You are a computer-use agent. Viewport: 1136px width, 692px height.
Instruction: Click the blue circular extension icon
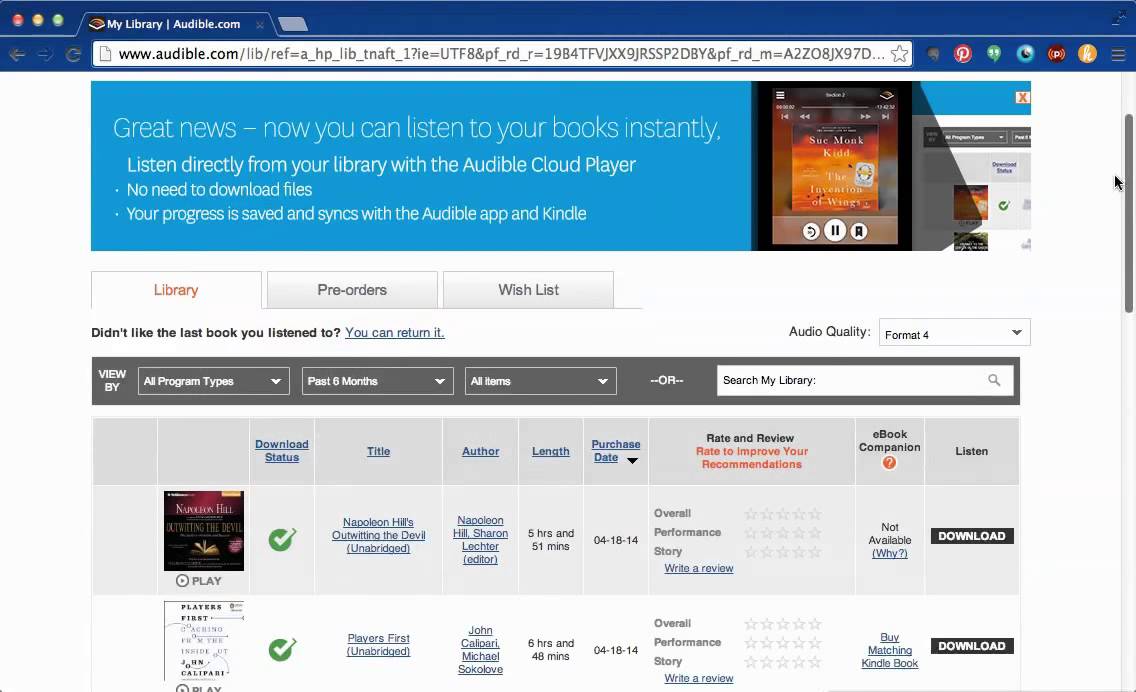[x=1025, y=54]
